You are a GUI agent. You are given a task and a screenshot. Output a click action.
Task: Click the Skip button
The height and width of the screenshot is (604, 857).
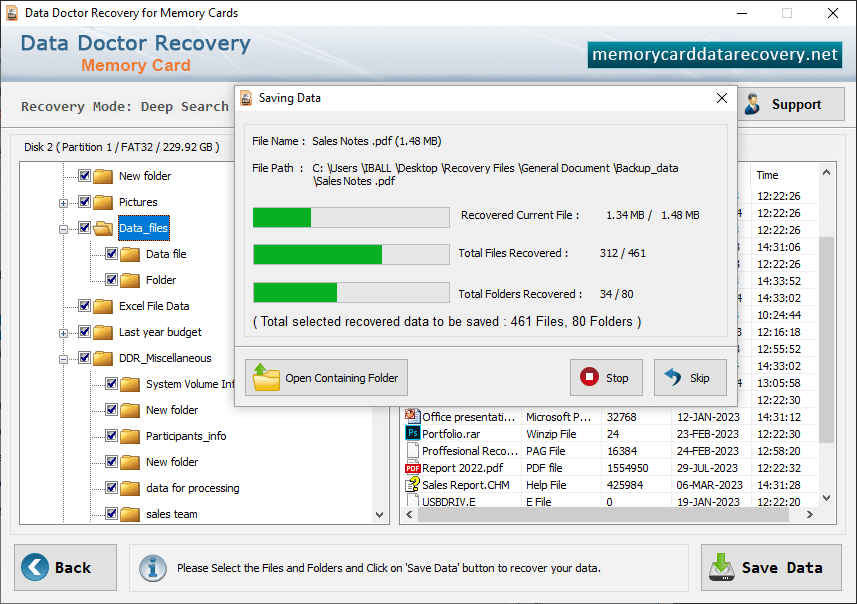pyautogui.click(x=690, y=377)
